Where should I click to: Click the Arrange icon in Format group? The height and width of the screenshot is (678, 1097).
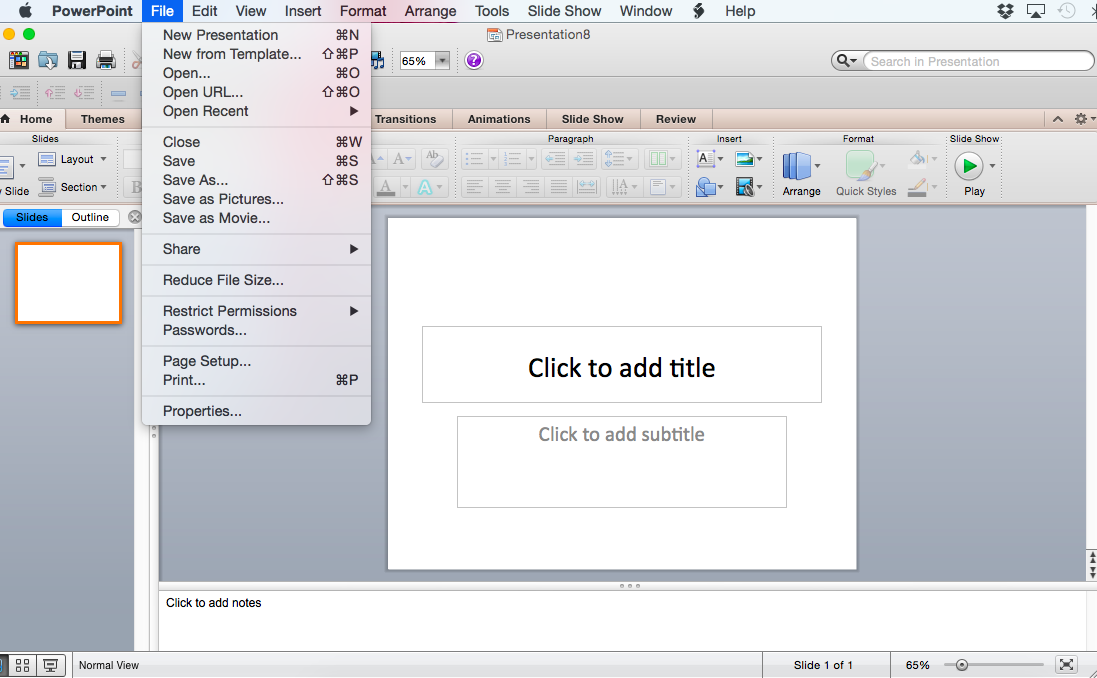(x=797, y=167)
